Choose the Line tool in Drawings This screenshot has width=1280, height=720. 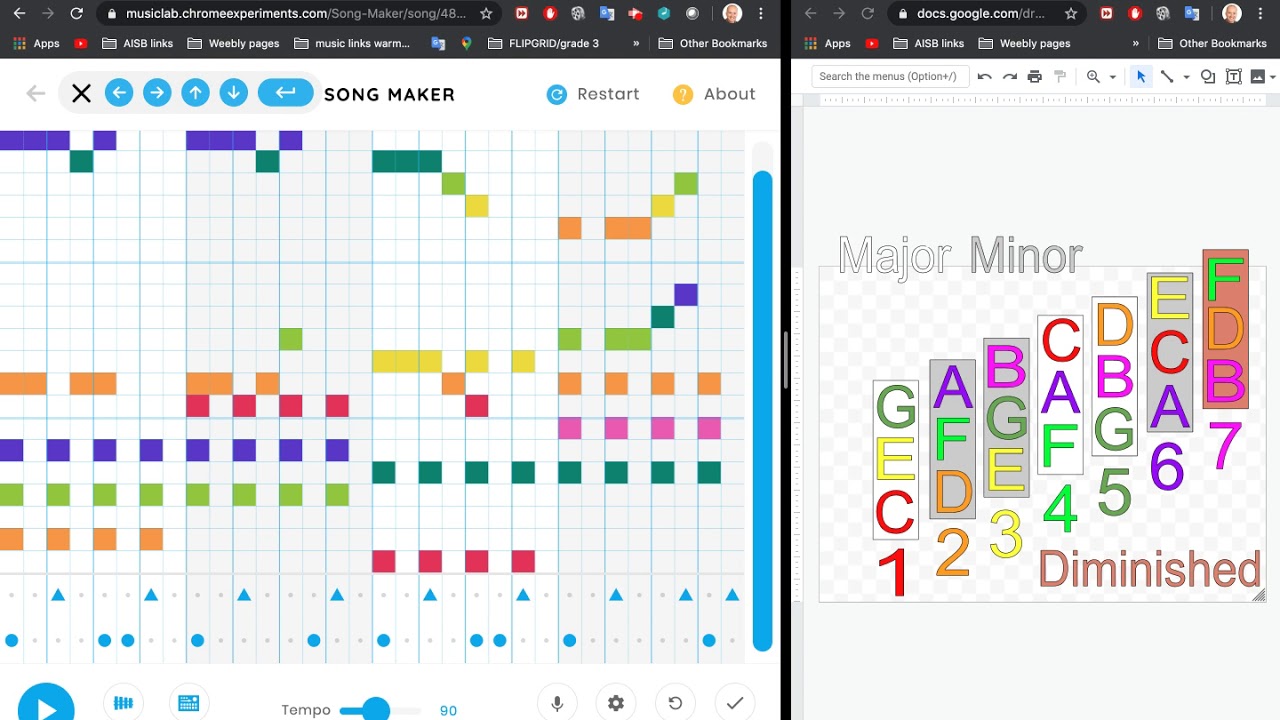(1166, 76)
